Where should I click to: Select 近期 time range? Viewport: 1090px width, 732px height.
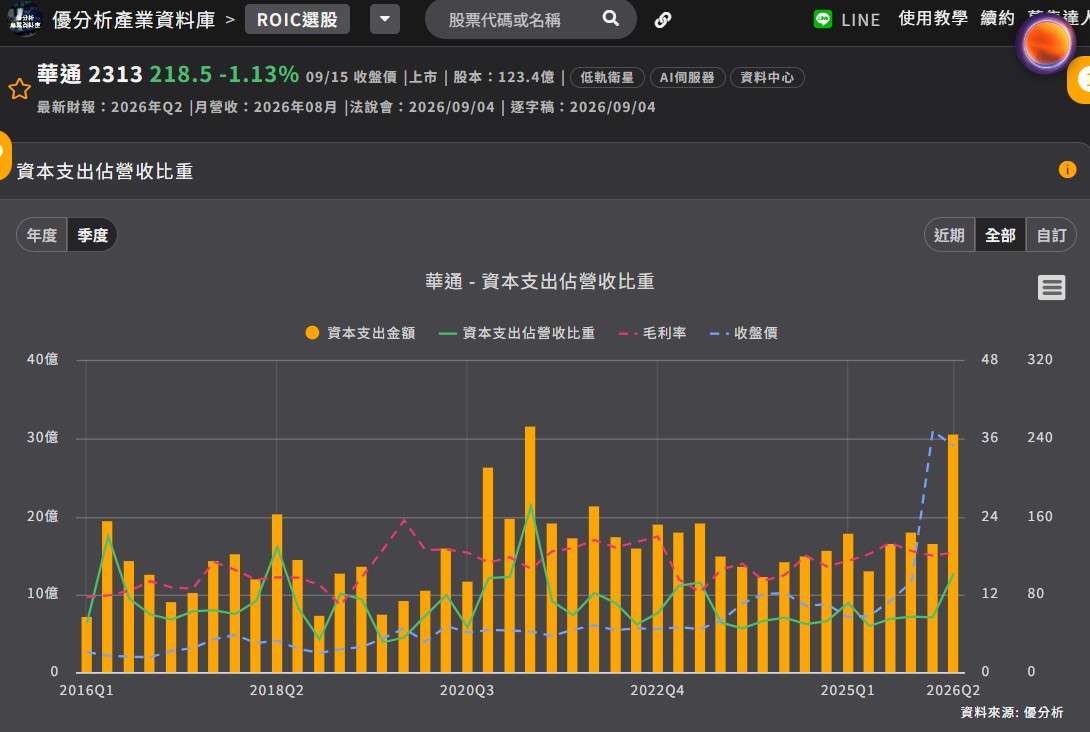click(950, 235)
